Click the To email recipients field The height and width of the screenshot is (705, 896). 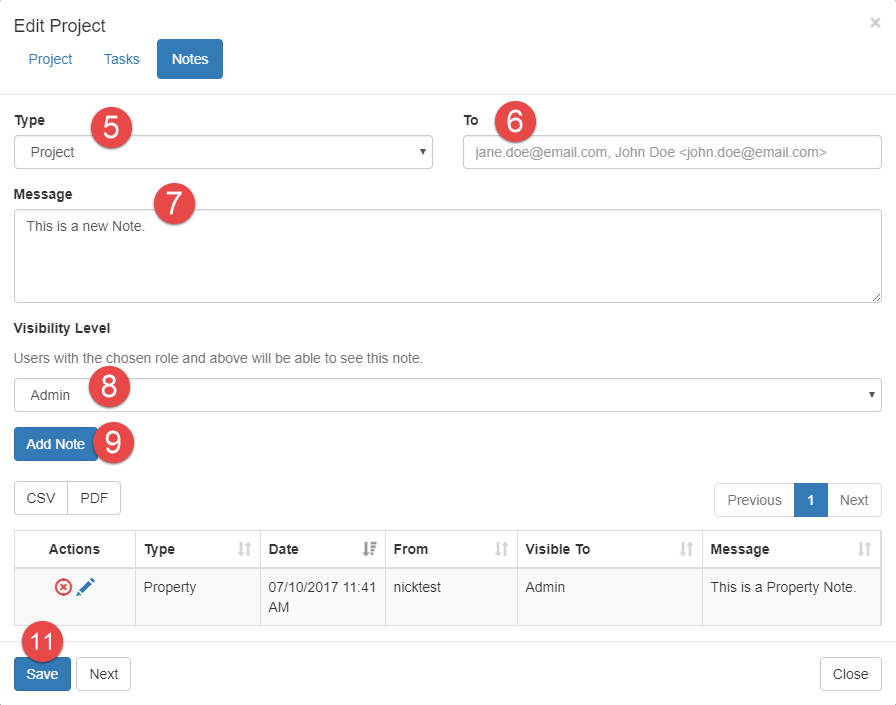click(x=672, y=153)
